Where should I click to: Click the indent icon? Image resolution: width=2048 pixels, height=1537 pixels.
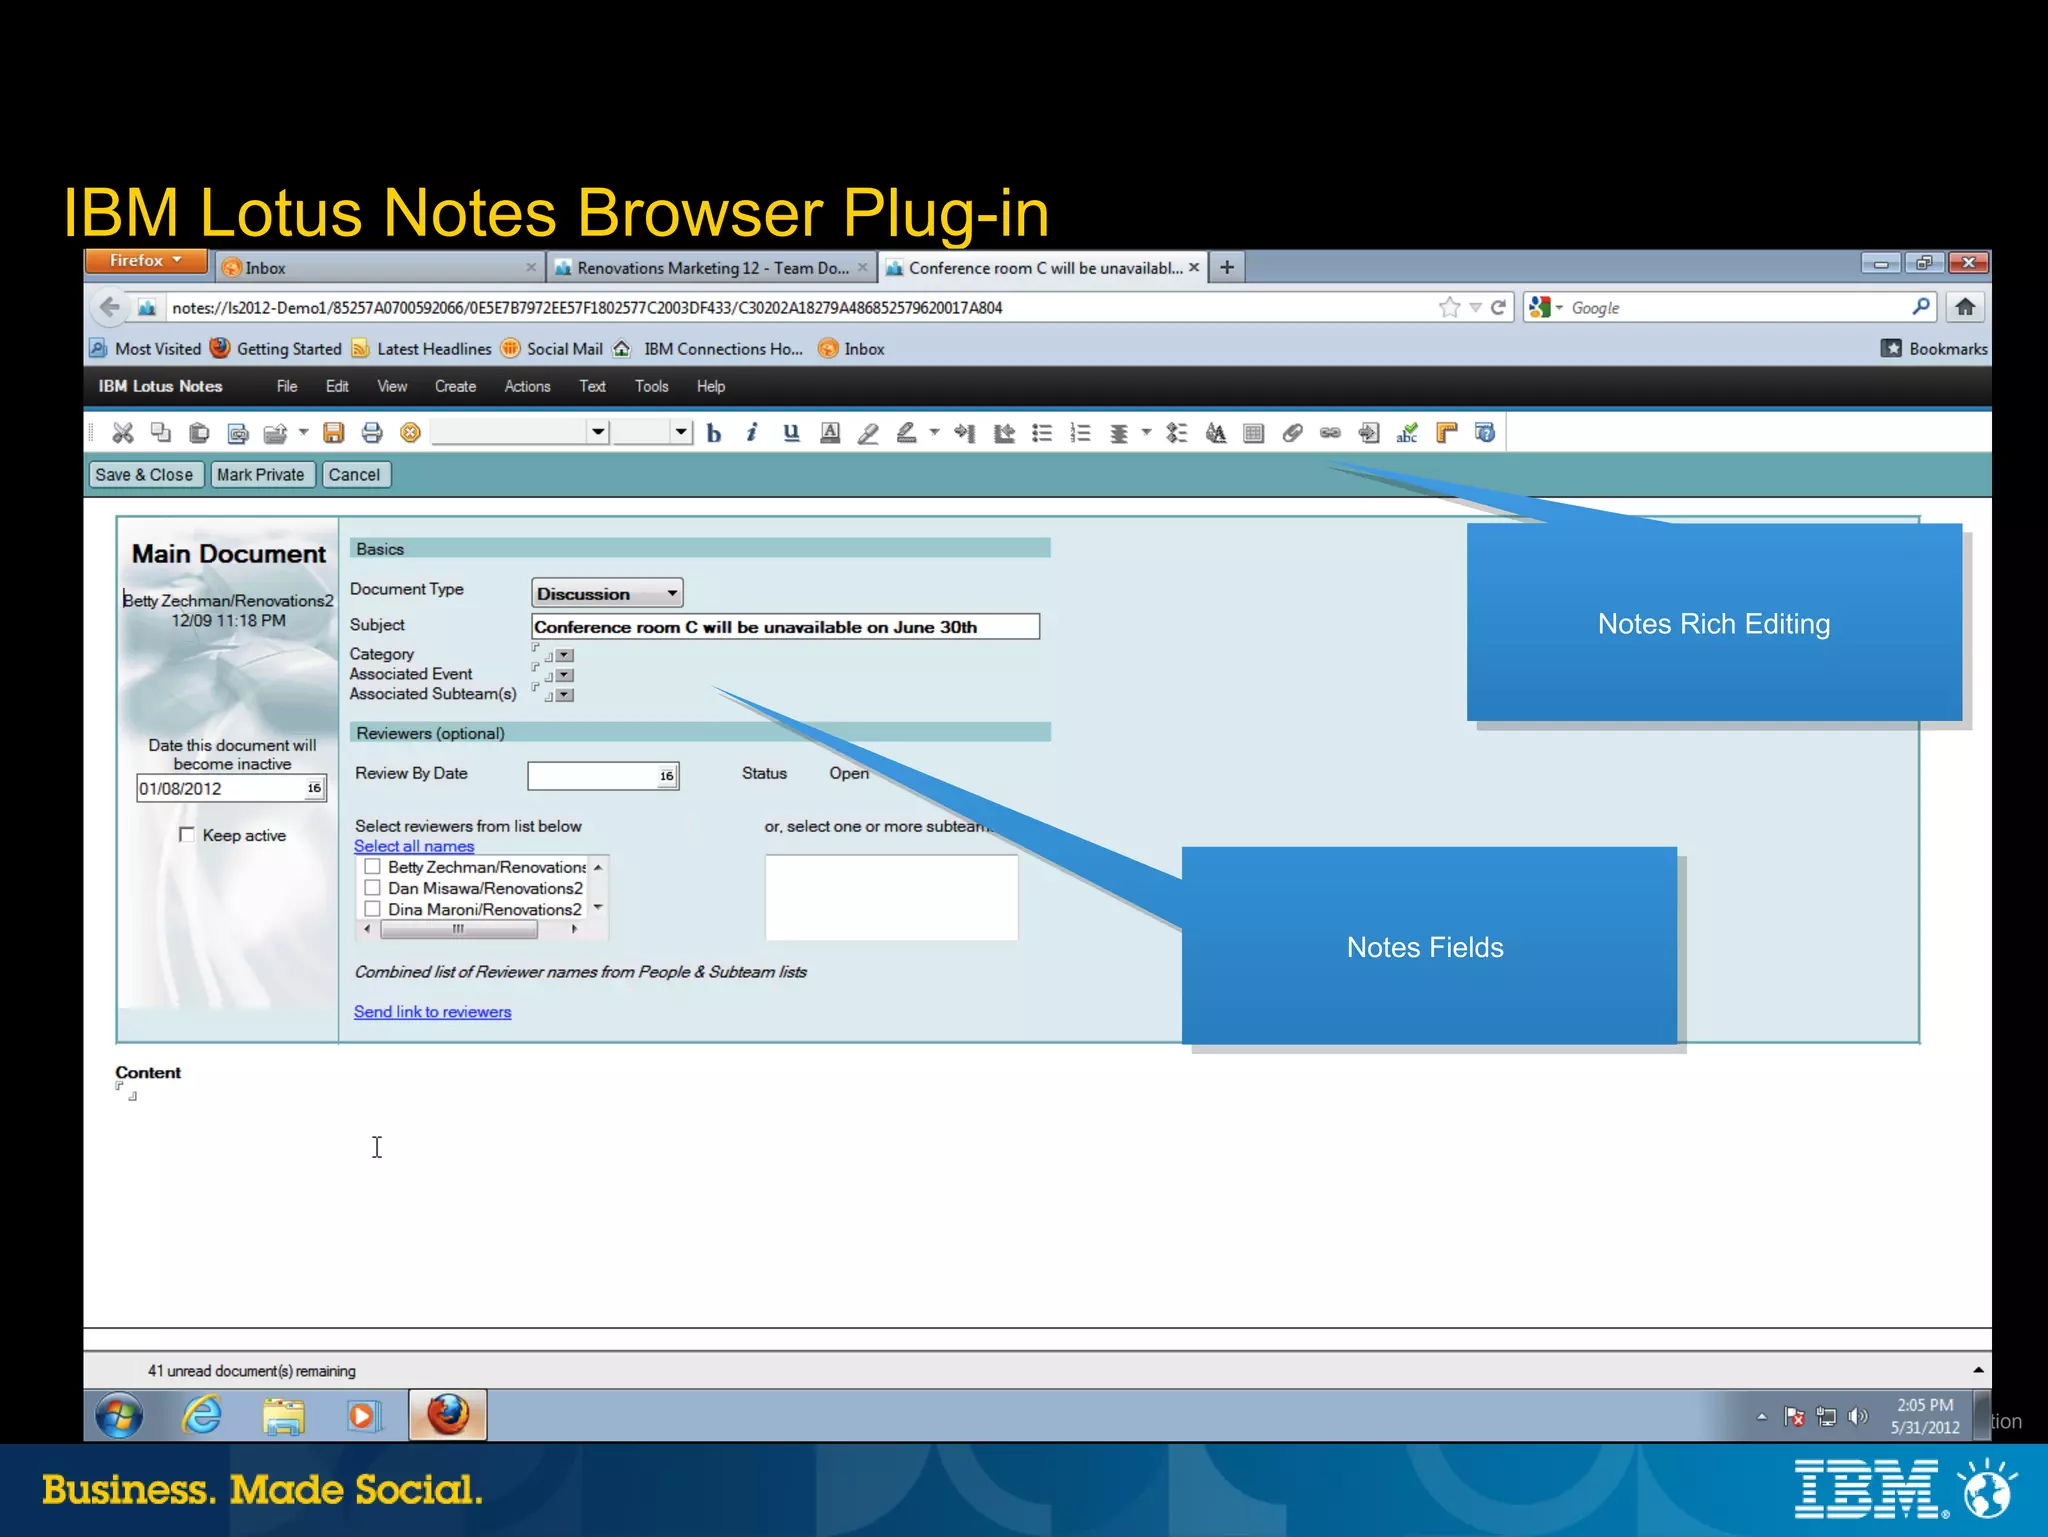point(965,433)
